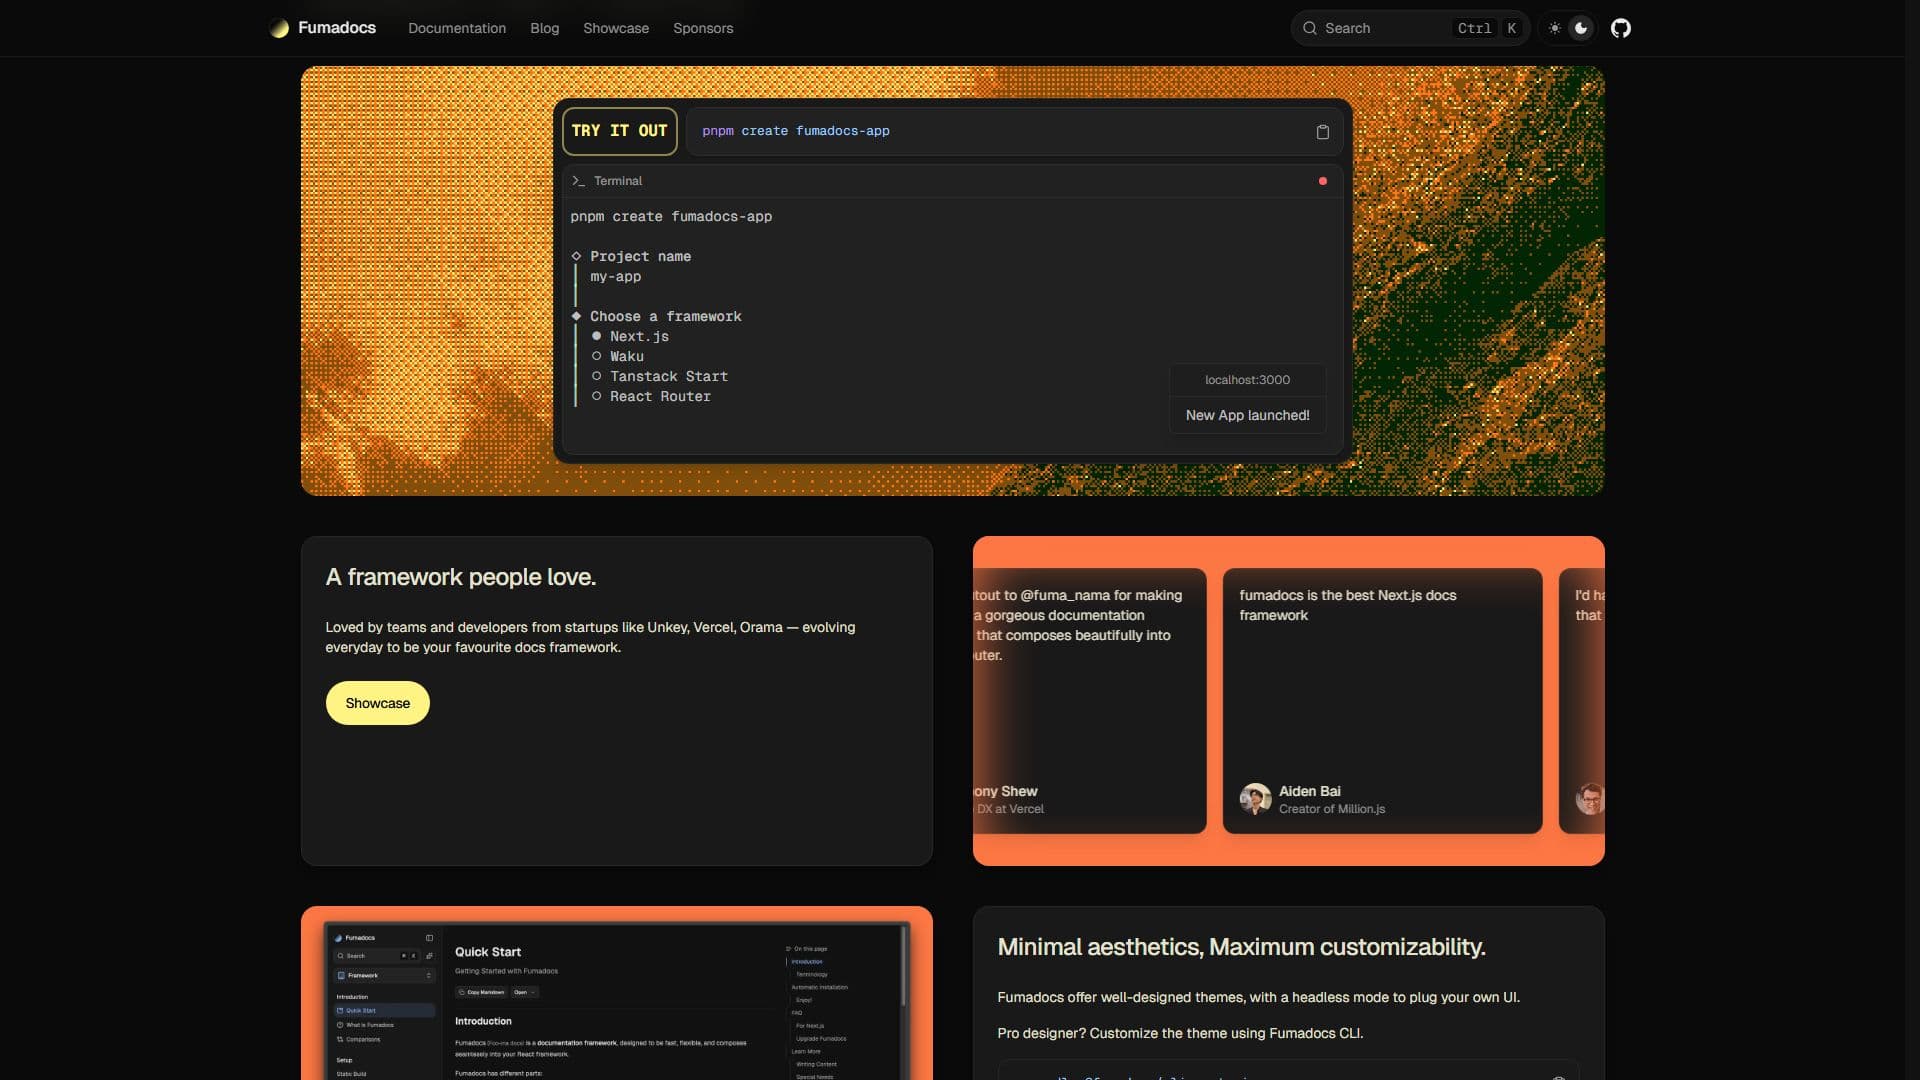Viewport: 1920px width, 1080px height.
Task: Click the New App launched! notification
Action: coord(1247,415)
